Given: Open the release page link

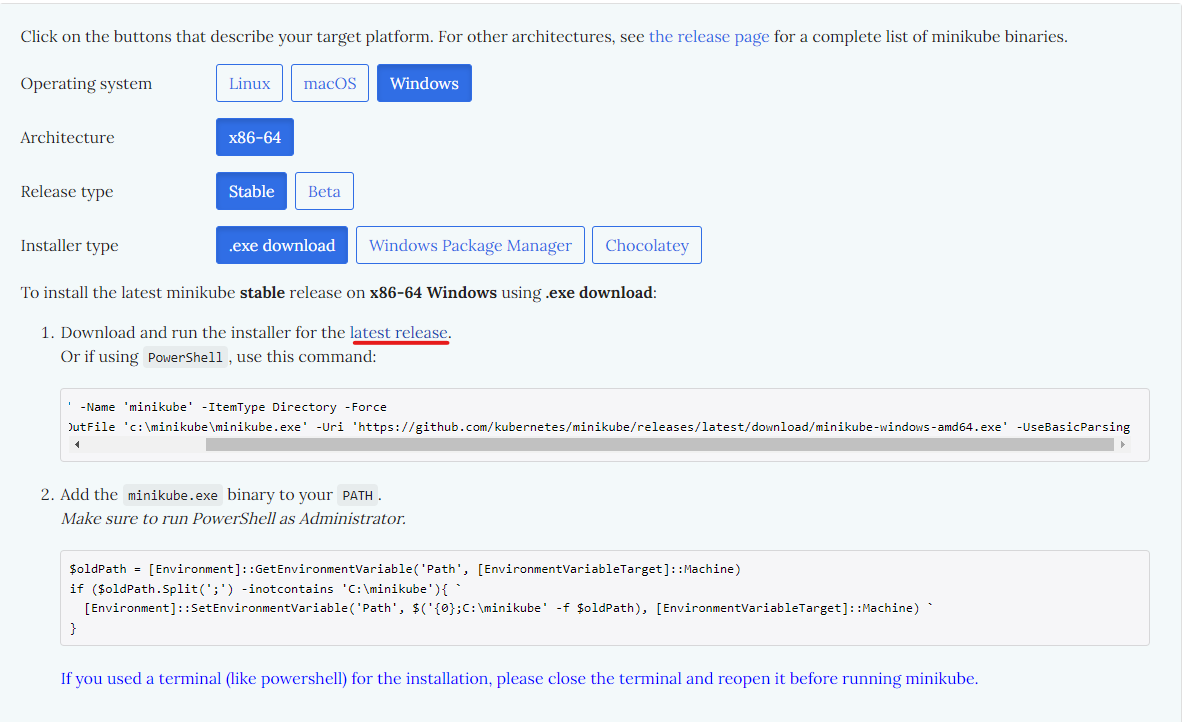Looking at the screenshot, I should [709, 36].
